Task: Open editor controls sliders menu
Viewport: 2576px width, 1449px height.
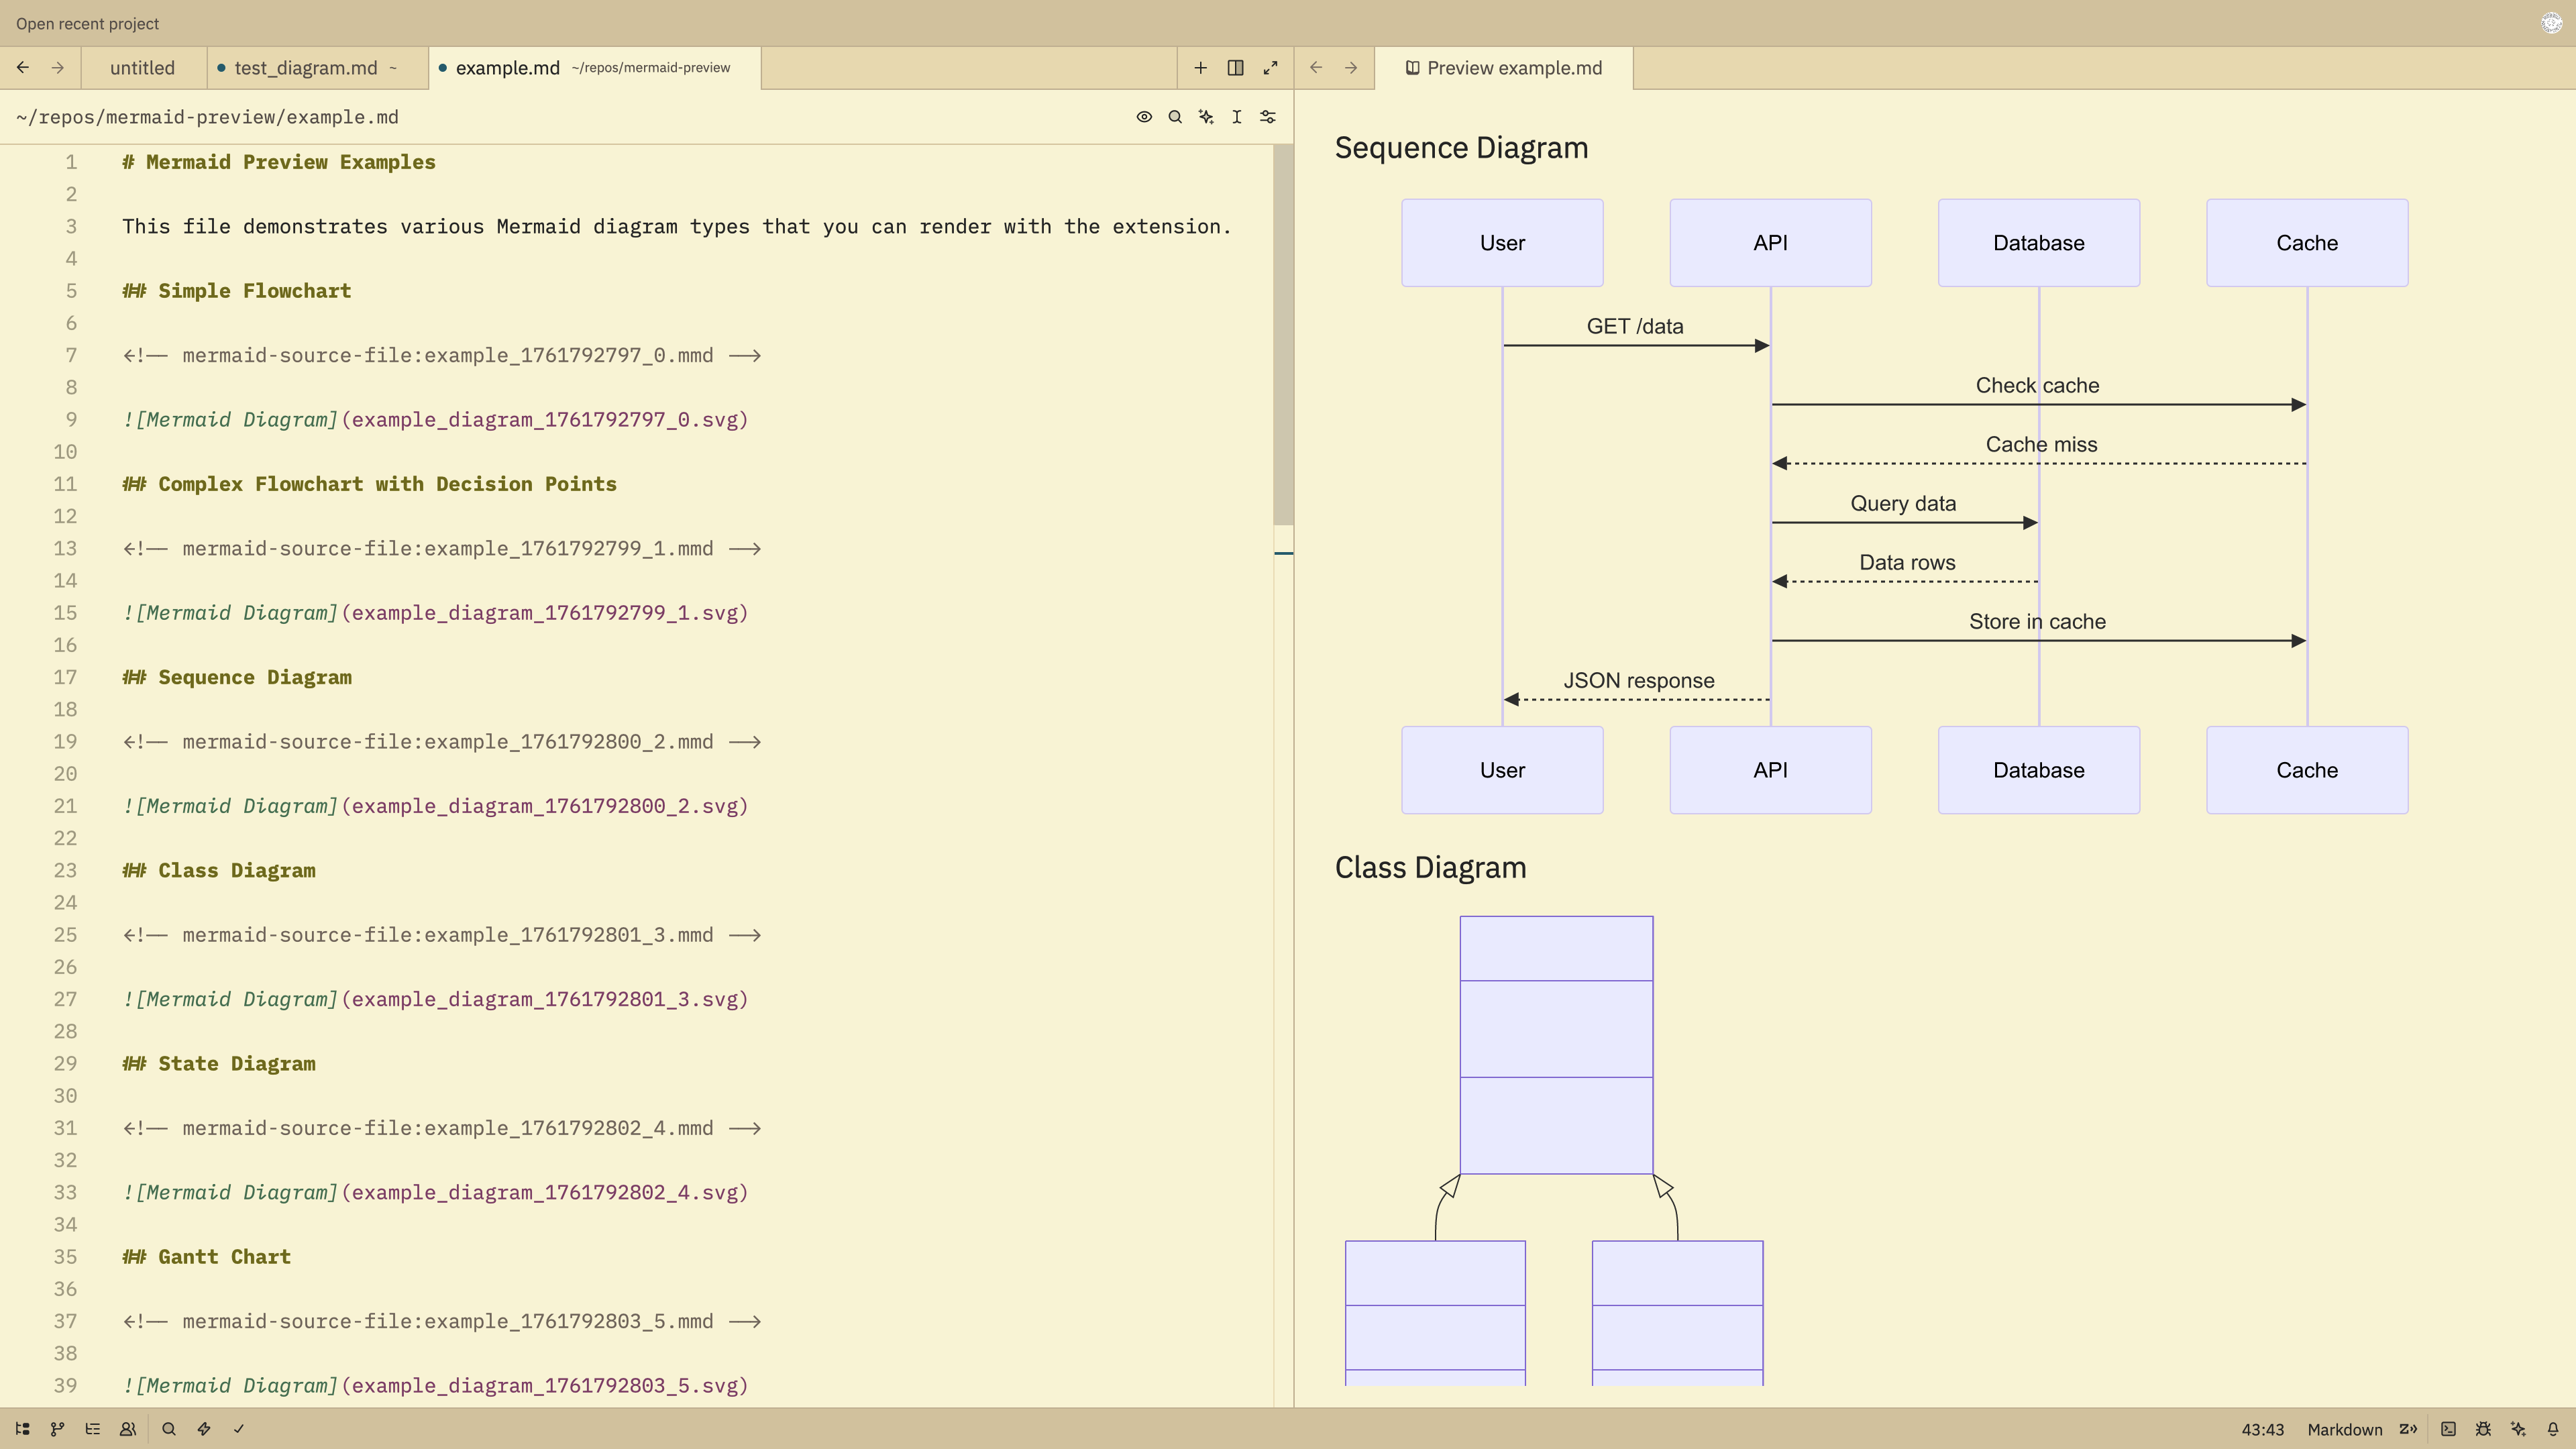Action: 1268,117
